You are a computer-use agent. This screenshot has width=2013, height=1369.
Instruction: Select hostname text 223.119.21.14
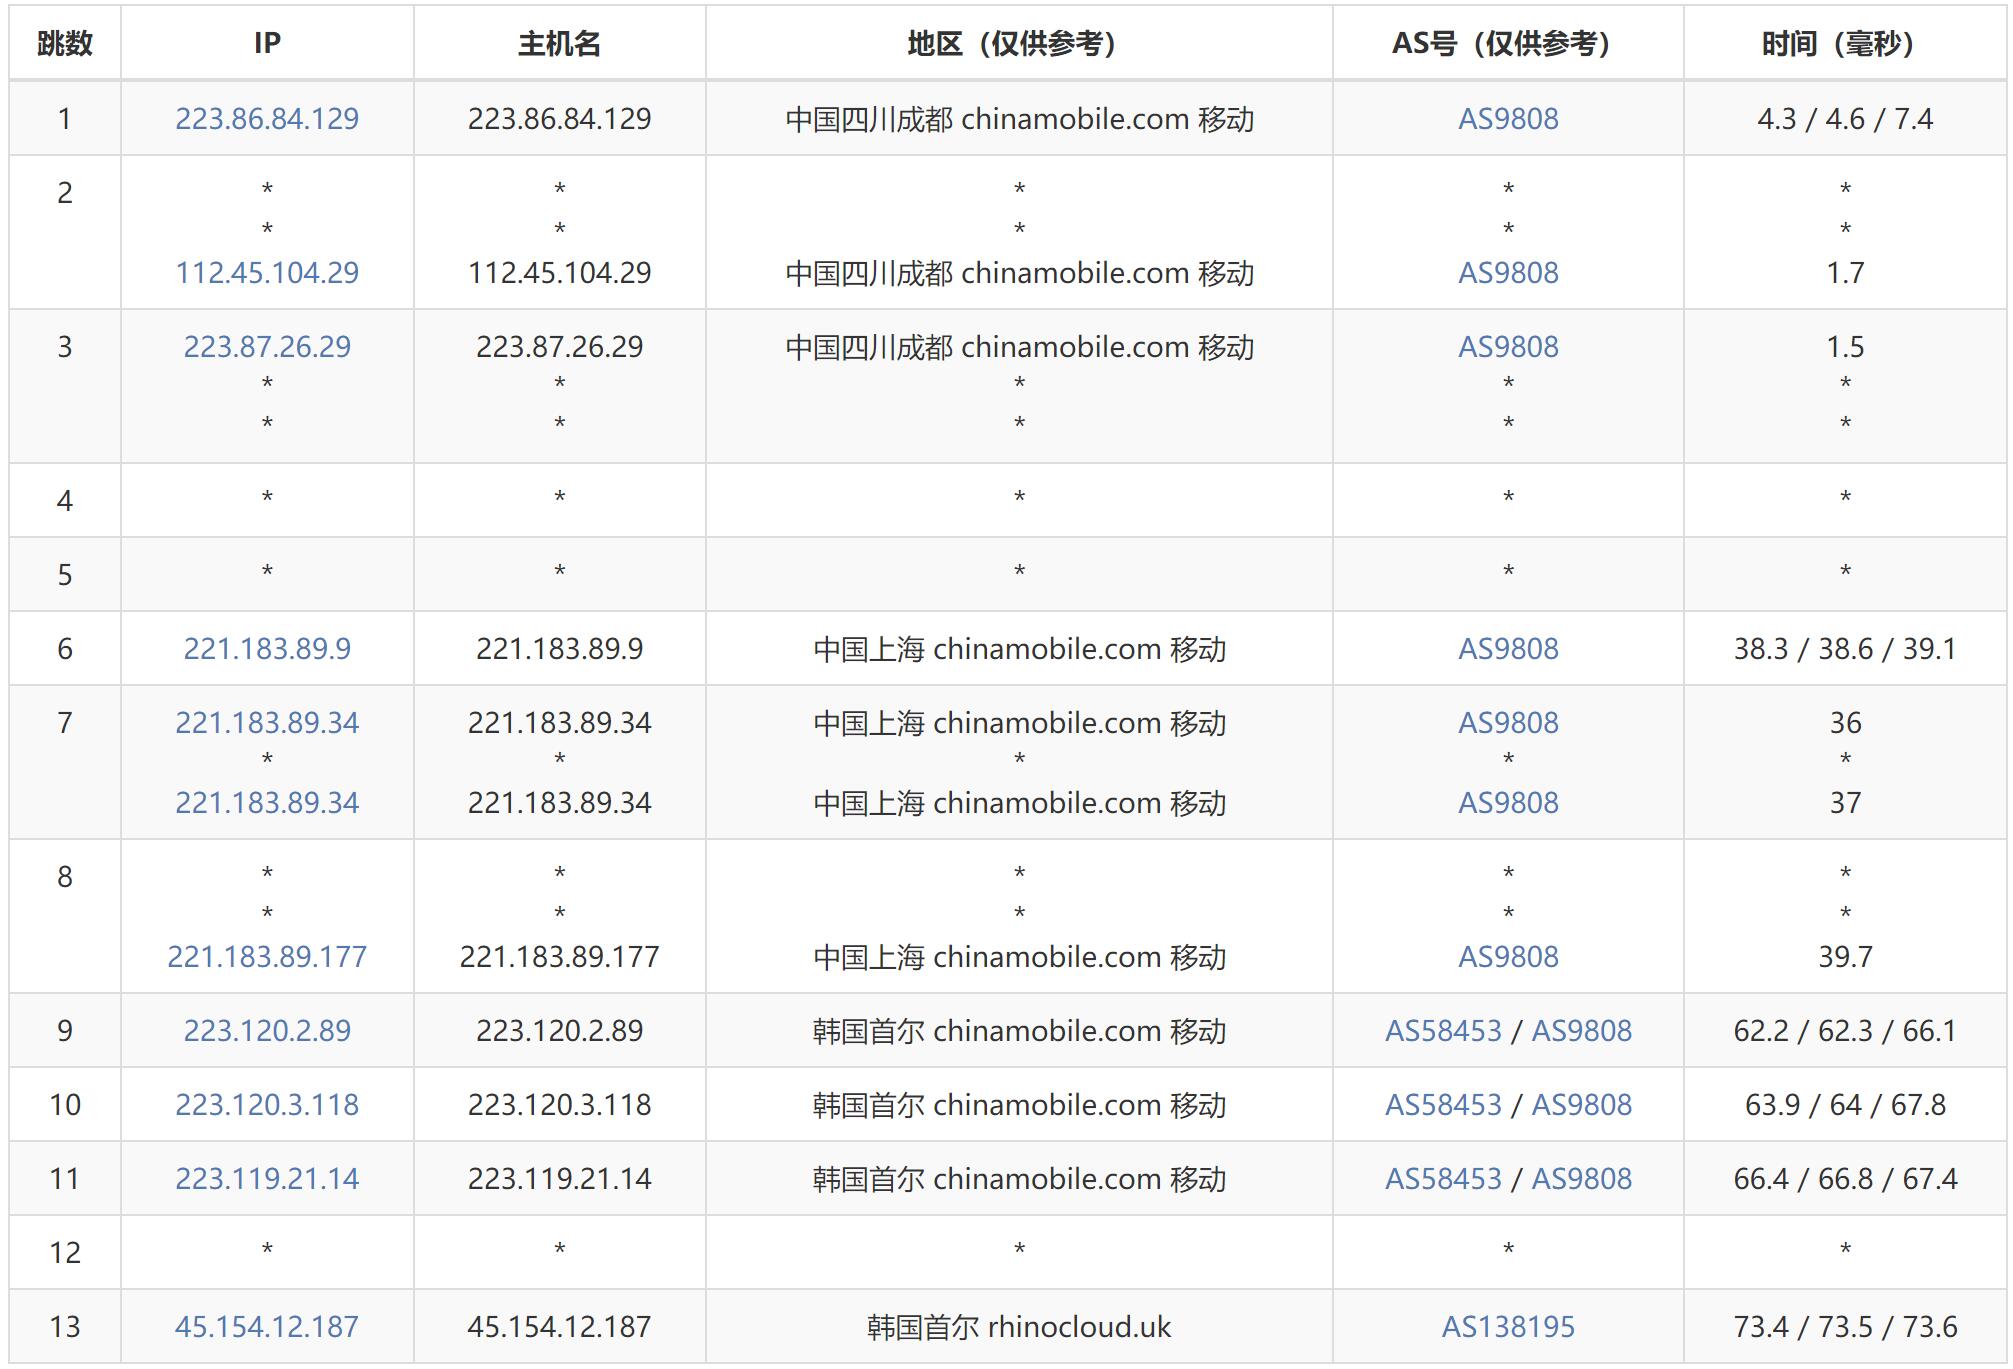pos(559,1179)
